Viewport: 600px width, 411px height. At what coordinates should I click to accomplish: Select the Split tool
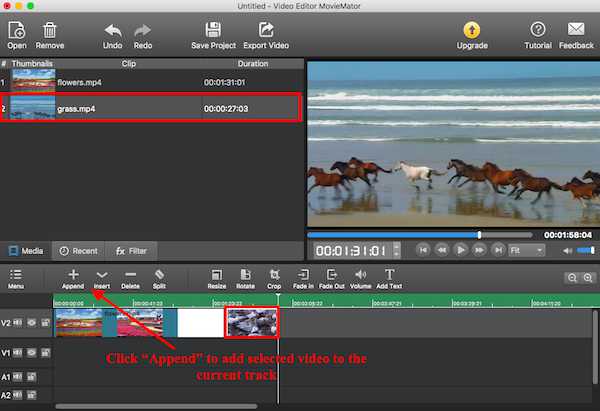(159, 279)
